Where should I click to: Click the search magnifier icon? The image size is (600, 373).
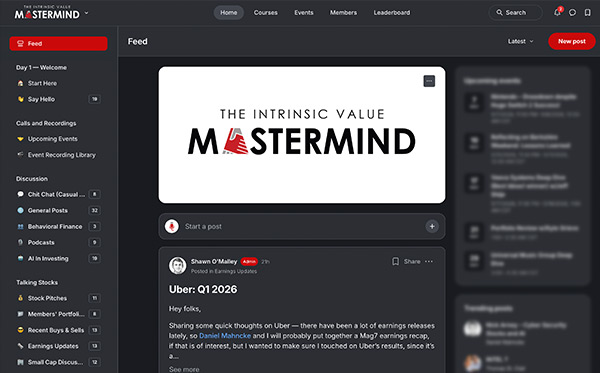499,13
